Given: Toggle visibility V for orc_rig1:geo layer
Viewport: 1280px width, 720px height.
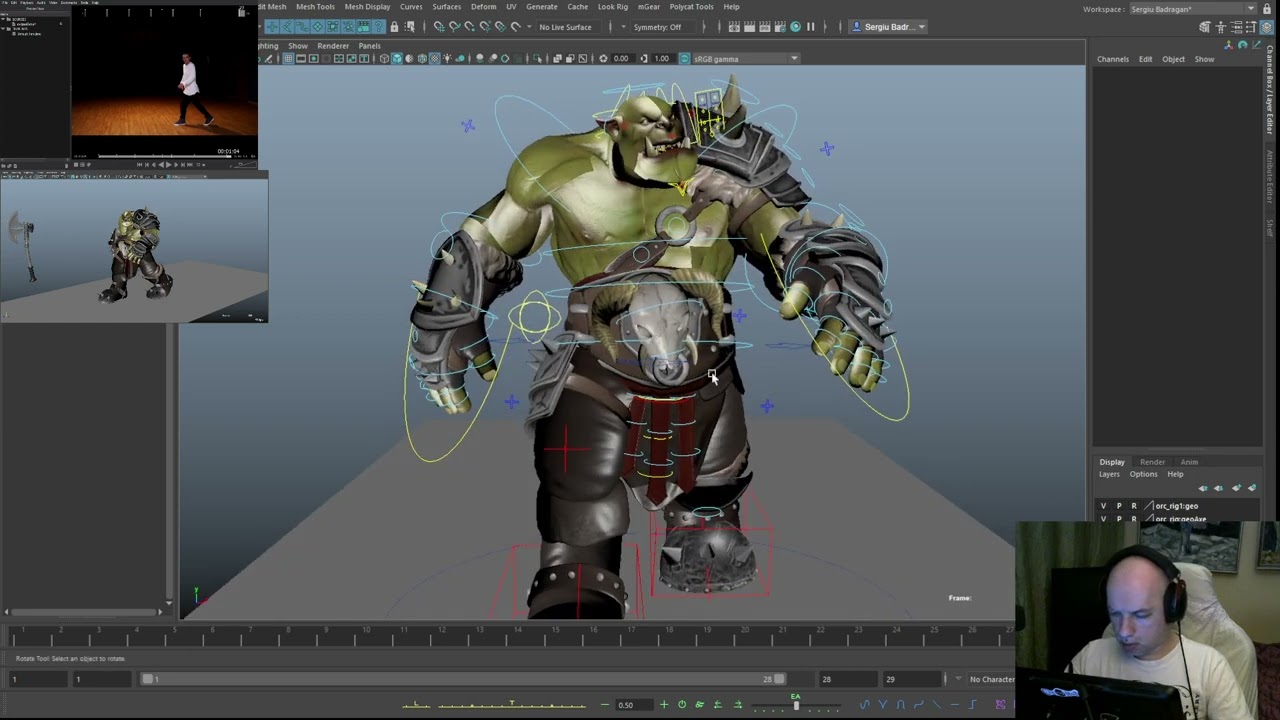Looking at the screenshot, I should pos(1104,506).
